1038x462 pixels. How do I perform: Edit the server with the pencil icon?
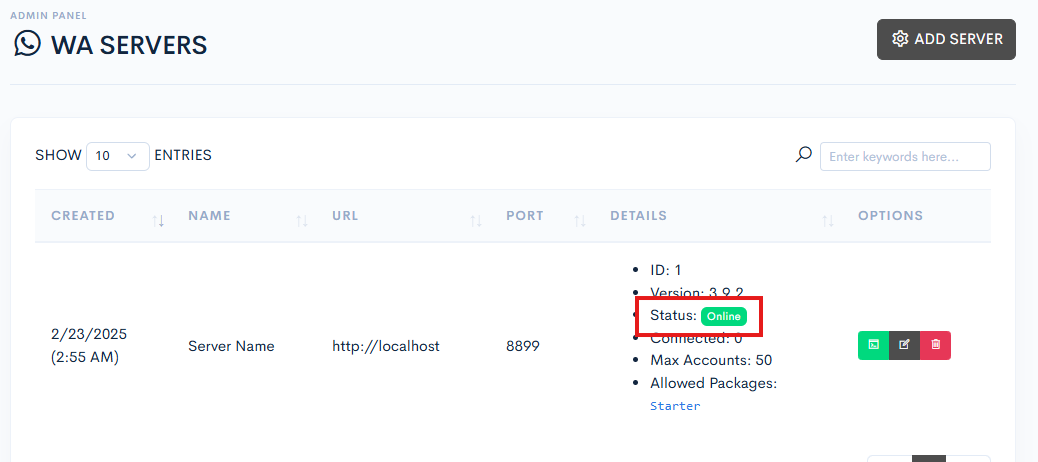pyautogui.click(x=904, y=345)
